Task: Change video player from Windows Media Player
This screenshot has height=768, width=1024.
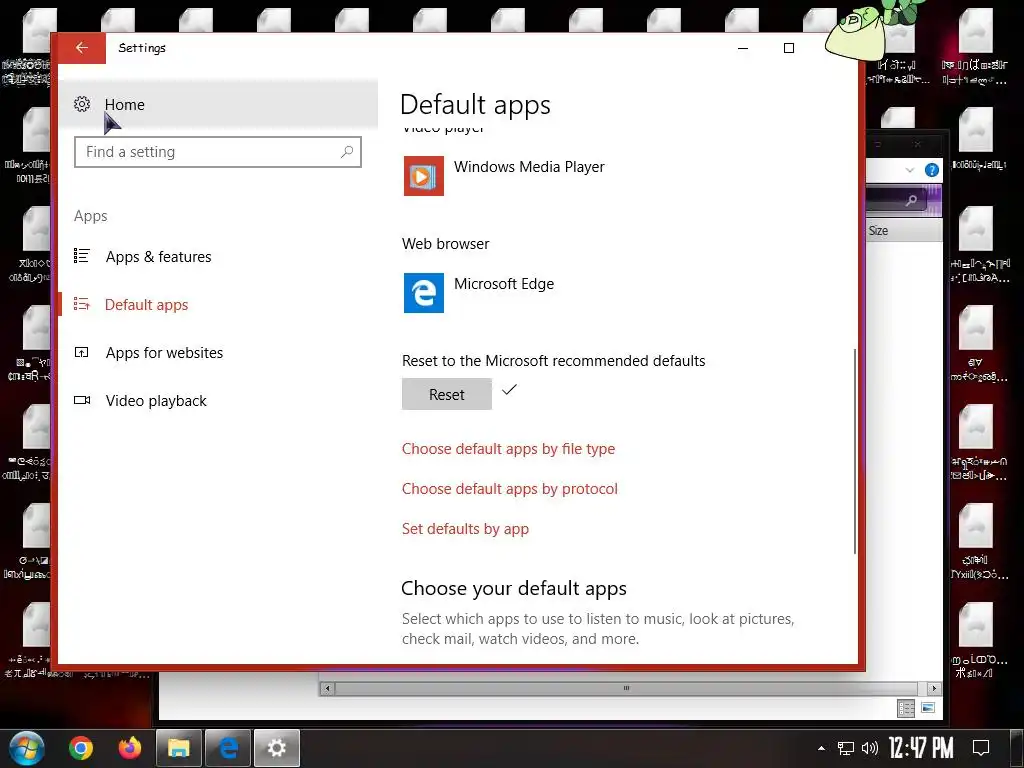Action: tap(529, 167)
